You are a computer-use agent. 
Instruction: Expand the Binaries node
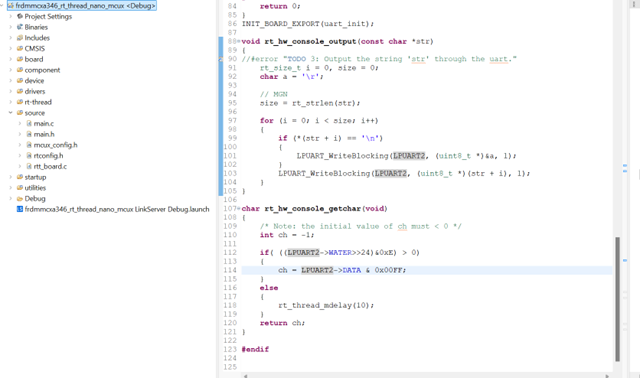pyautogui.click(x=11, y=27)
